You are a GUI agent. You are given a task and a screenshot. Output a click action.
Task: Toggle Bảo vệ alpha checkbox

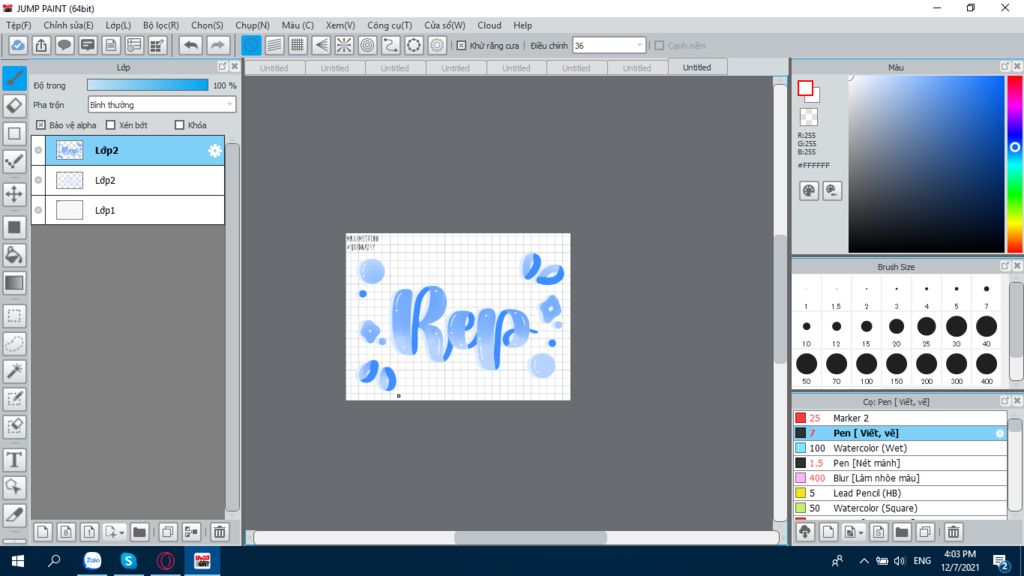click(x=40, y=125)
